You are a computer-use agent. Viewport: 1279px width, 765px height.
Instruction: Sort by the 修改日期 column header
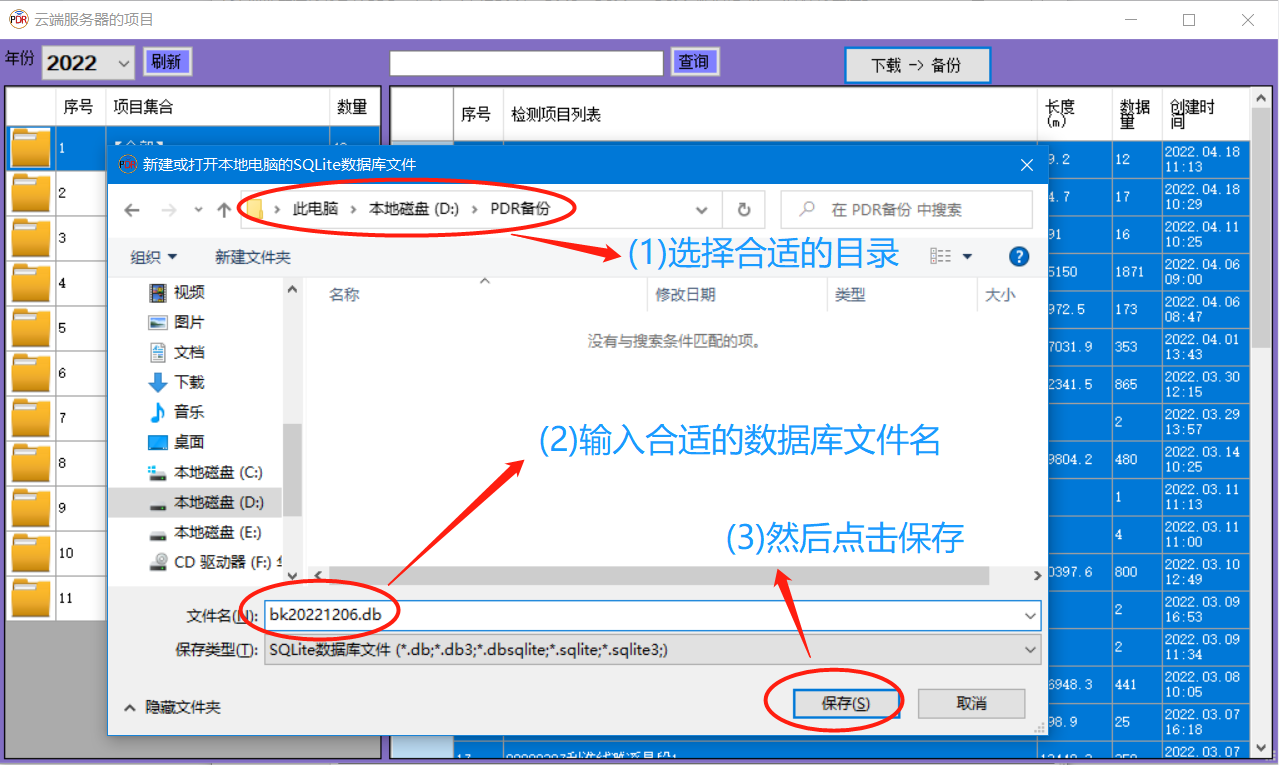pos(685,295)
